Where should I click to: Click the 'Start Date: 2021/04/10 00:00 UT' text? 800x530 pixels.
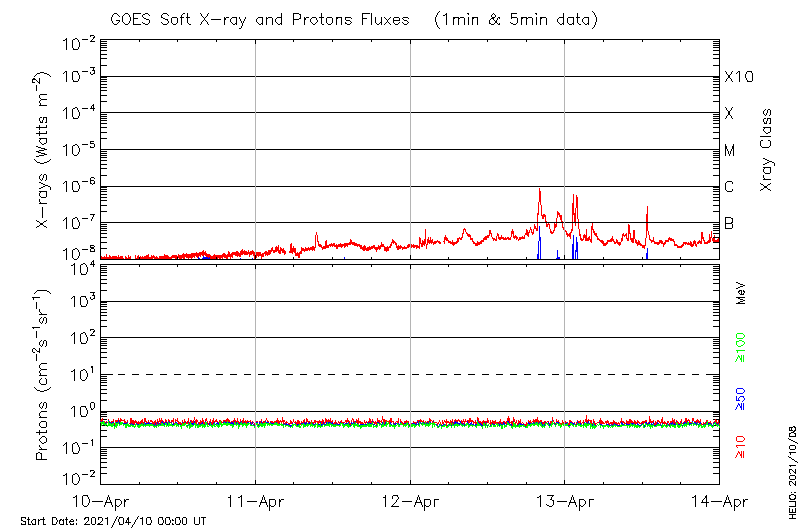pyautogui.click(x=113, y=522)
